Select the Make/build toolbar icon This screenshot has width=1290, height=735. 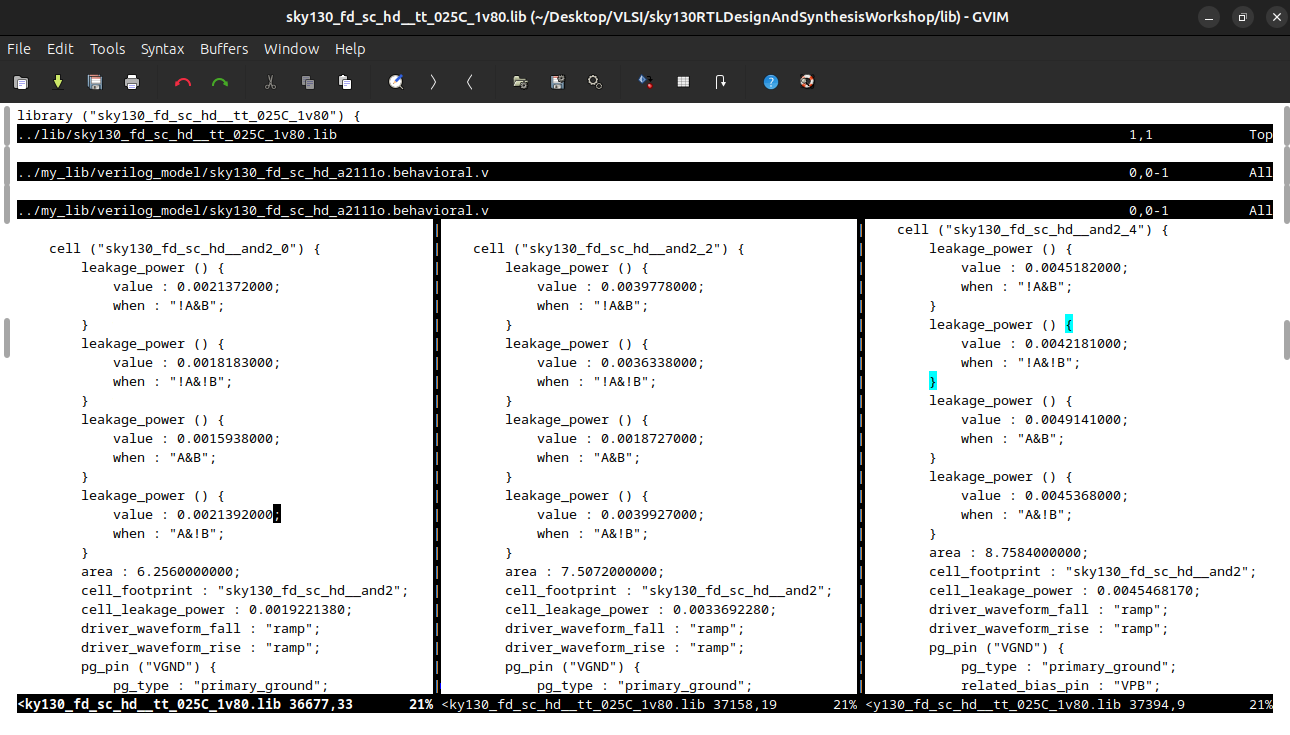pyautogui.click(x=645, y=82)
